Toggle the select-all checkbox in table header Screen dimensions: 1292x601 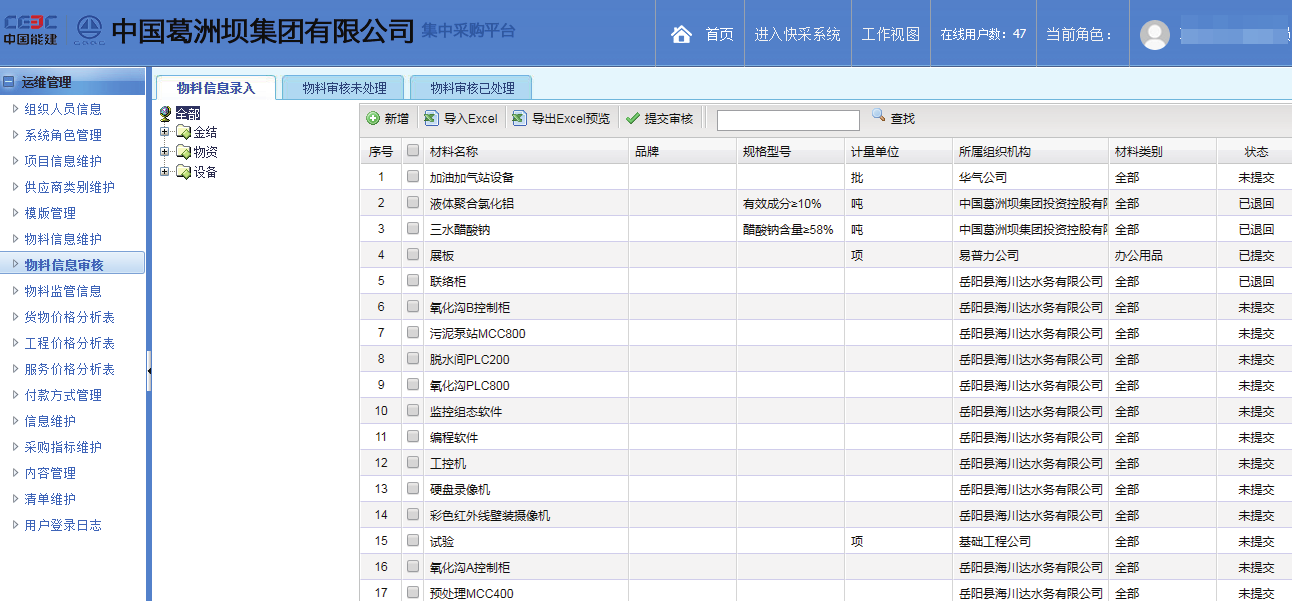413,151
